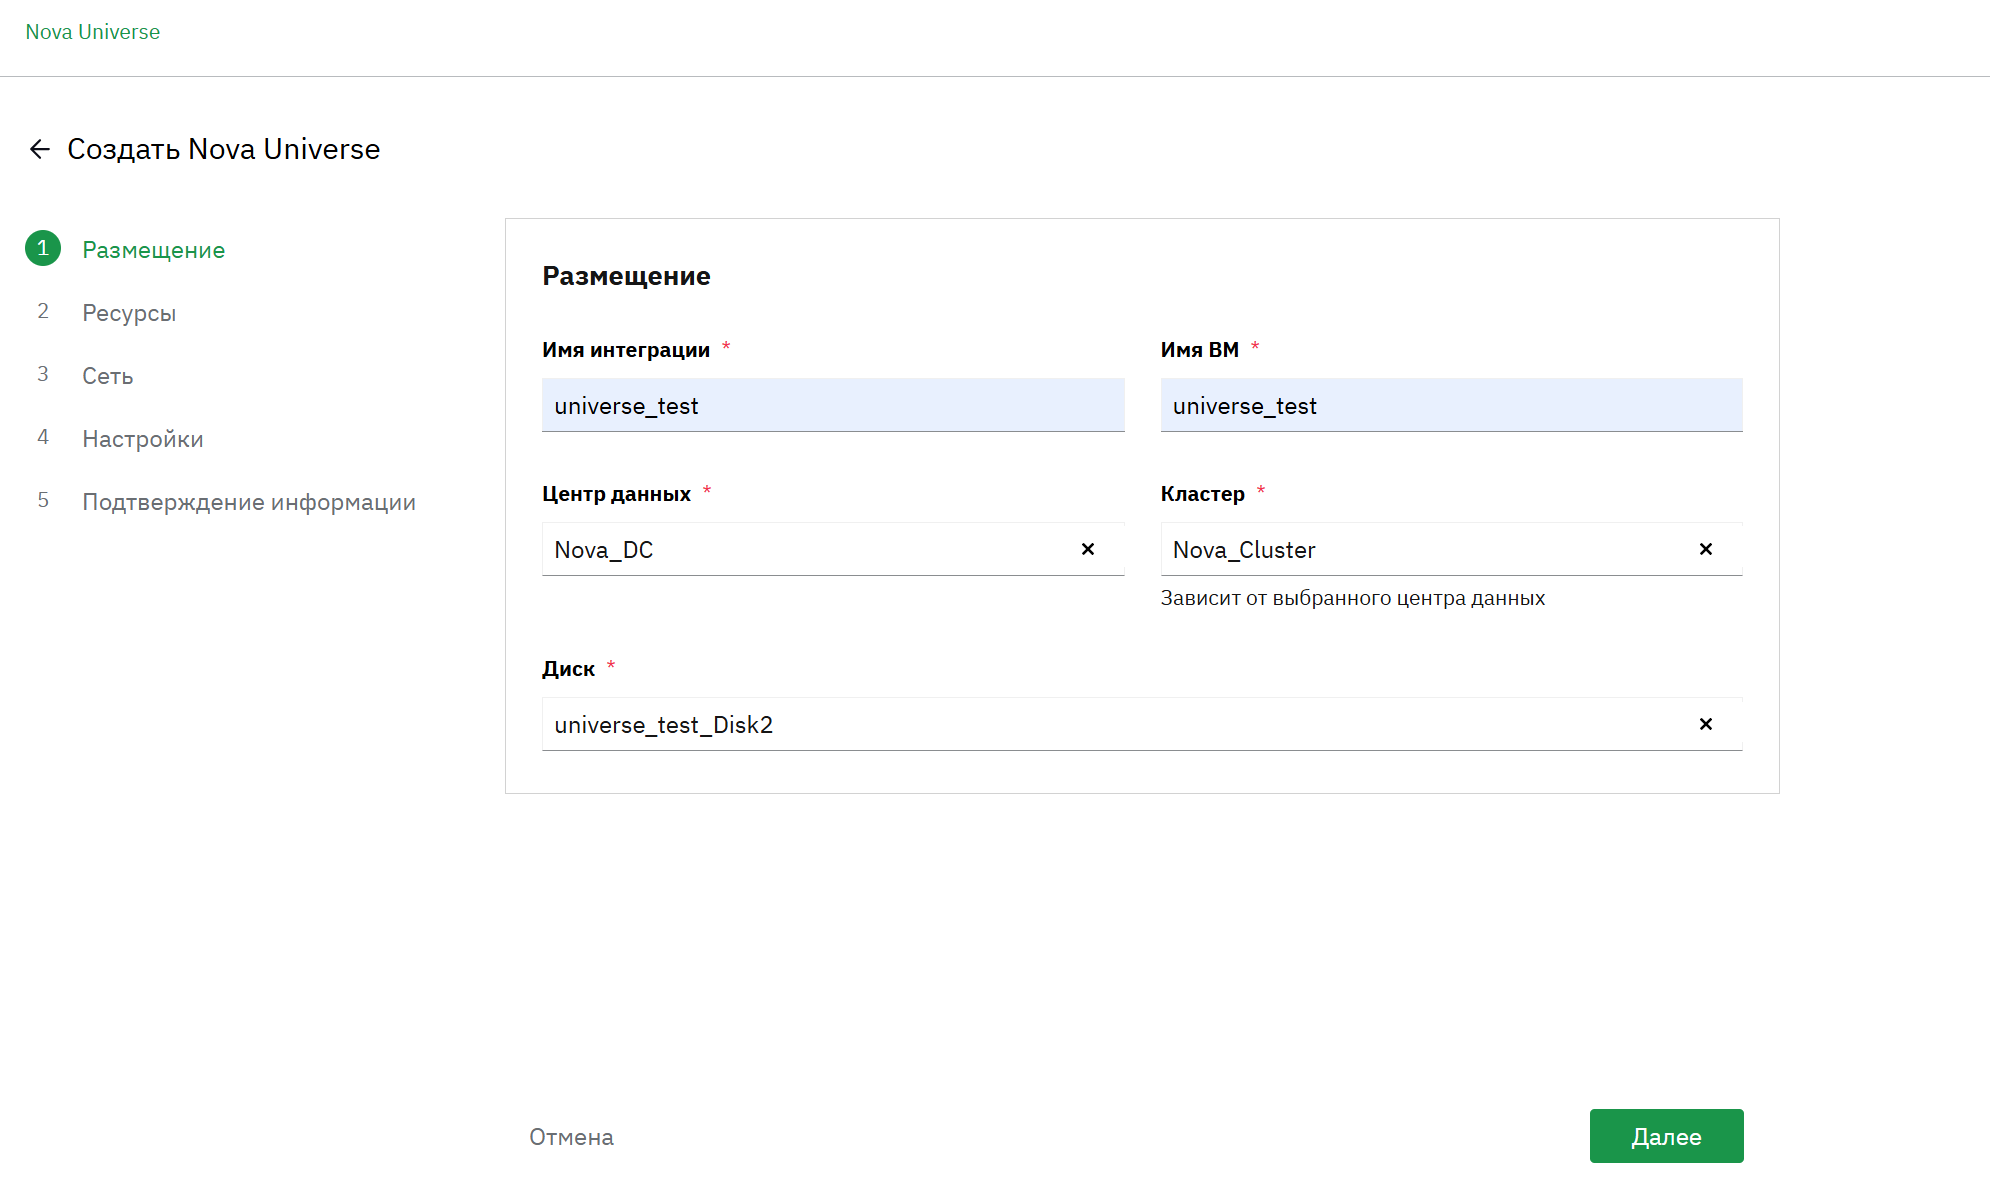
Task: Go to the Настройки step
Action: coord(143,439)
